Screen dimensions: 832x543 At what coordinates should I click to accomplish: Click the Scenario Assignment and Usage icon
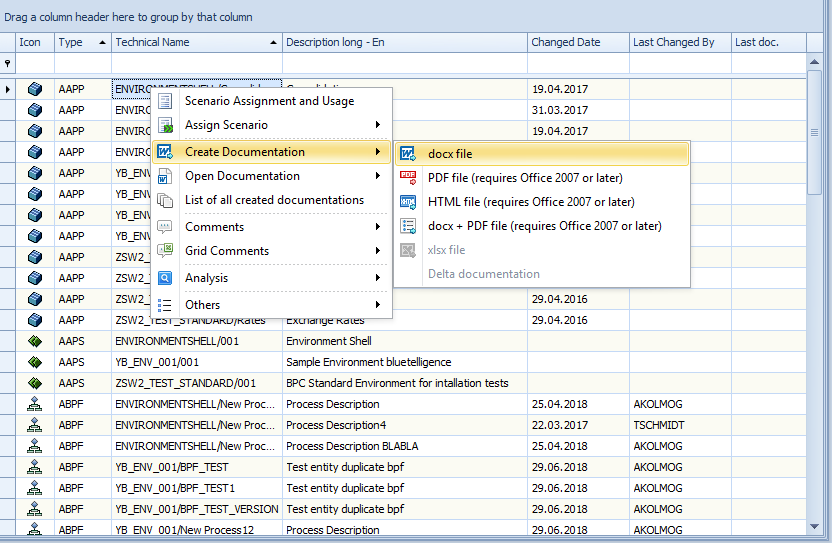click(x=165, y=101)
